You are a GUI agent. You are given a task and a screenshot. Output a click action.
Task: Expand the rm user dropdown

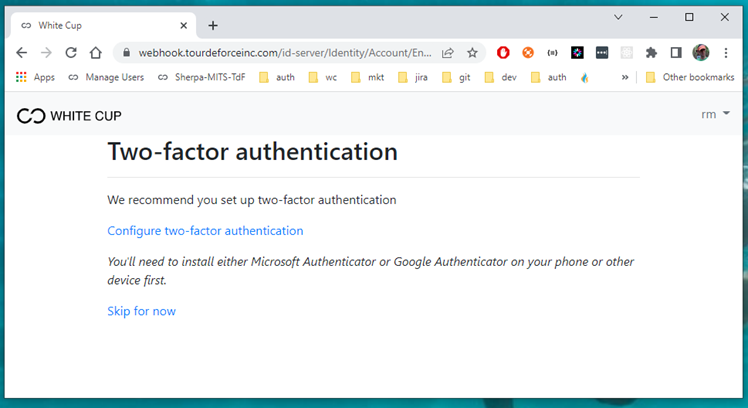pos(716,114)
